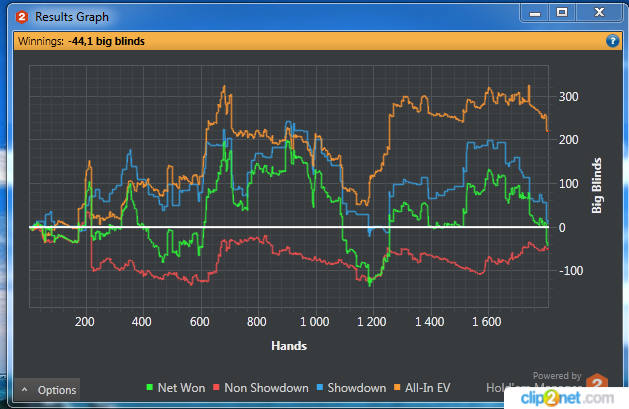Click the orange All-In EV legend swatch
This screenshot has width=629, height=409.
tap(397, 387)
